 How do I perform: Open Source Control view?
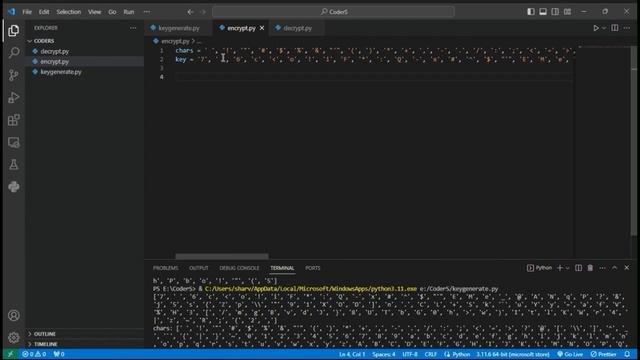(13, 75)
